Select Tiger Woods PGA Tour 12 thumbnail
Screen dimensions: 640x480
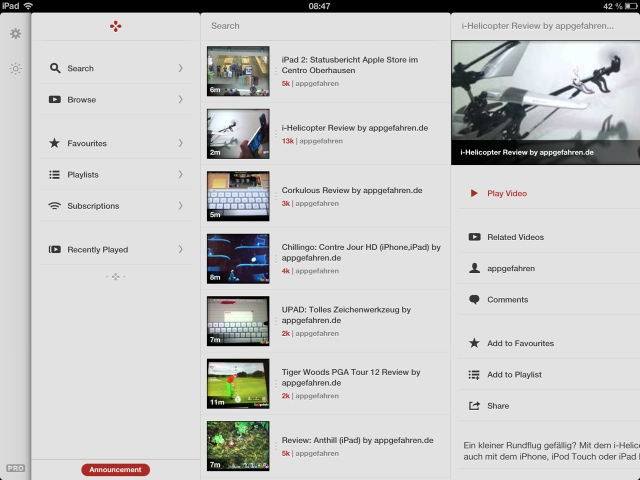click(238, 385)
